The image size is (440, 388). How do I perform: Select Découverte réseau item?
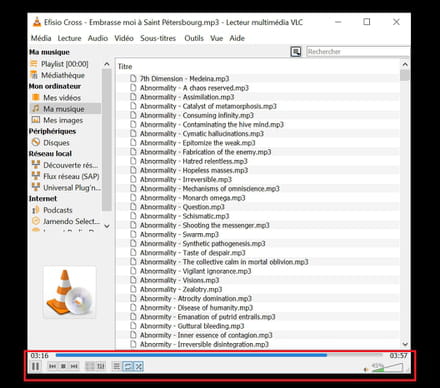click(x=65, y=165)
